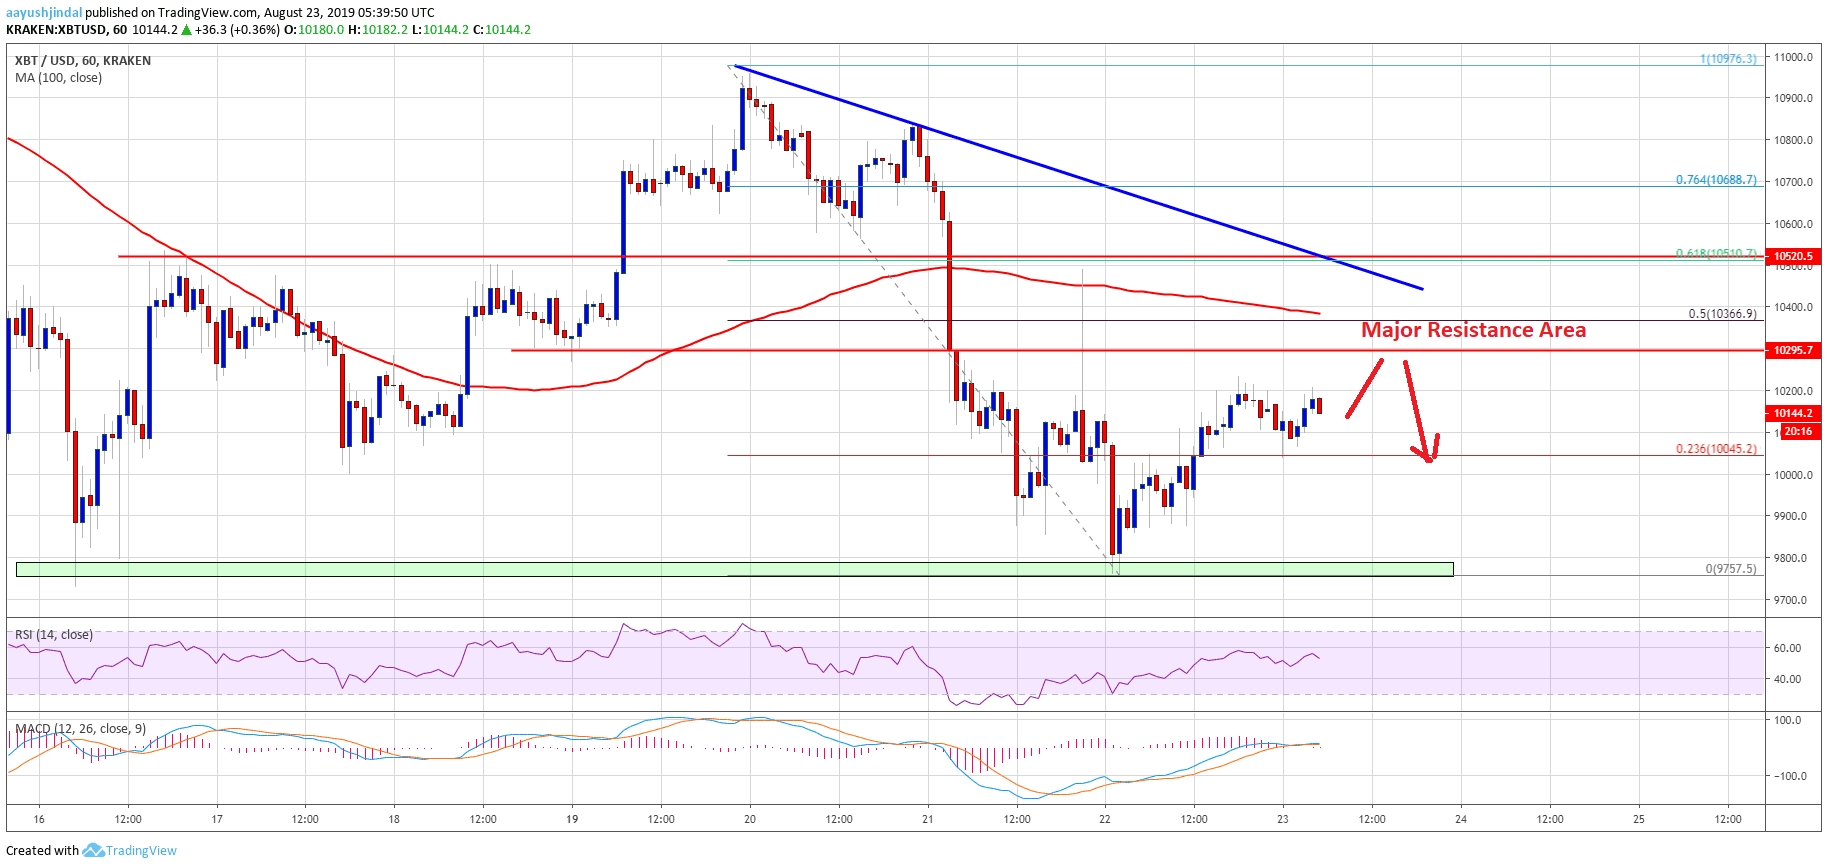Click the 10144.2 current price label
The width and height of the screenshot is (1828, 868).
point(1793,413)
